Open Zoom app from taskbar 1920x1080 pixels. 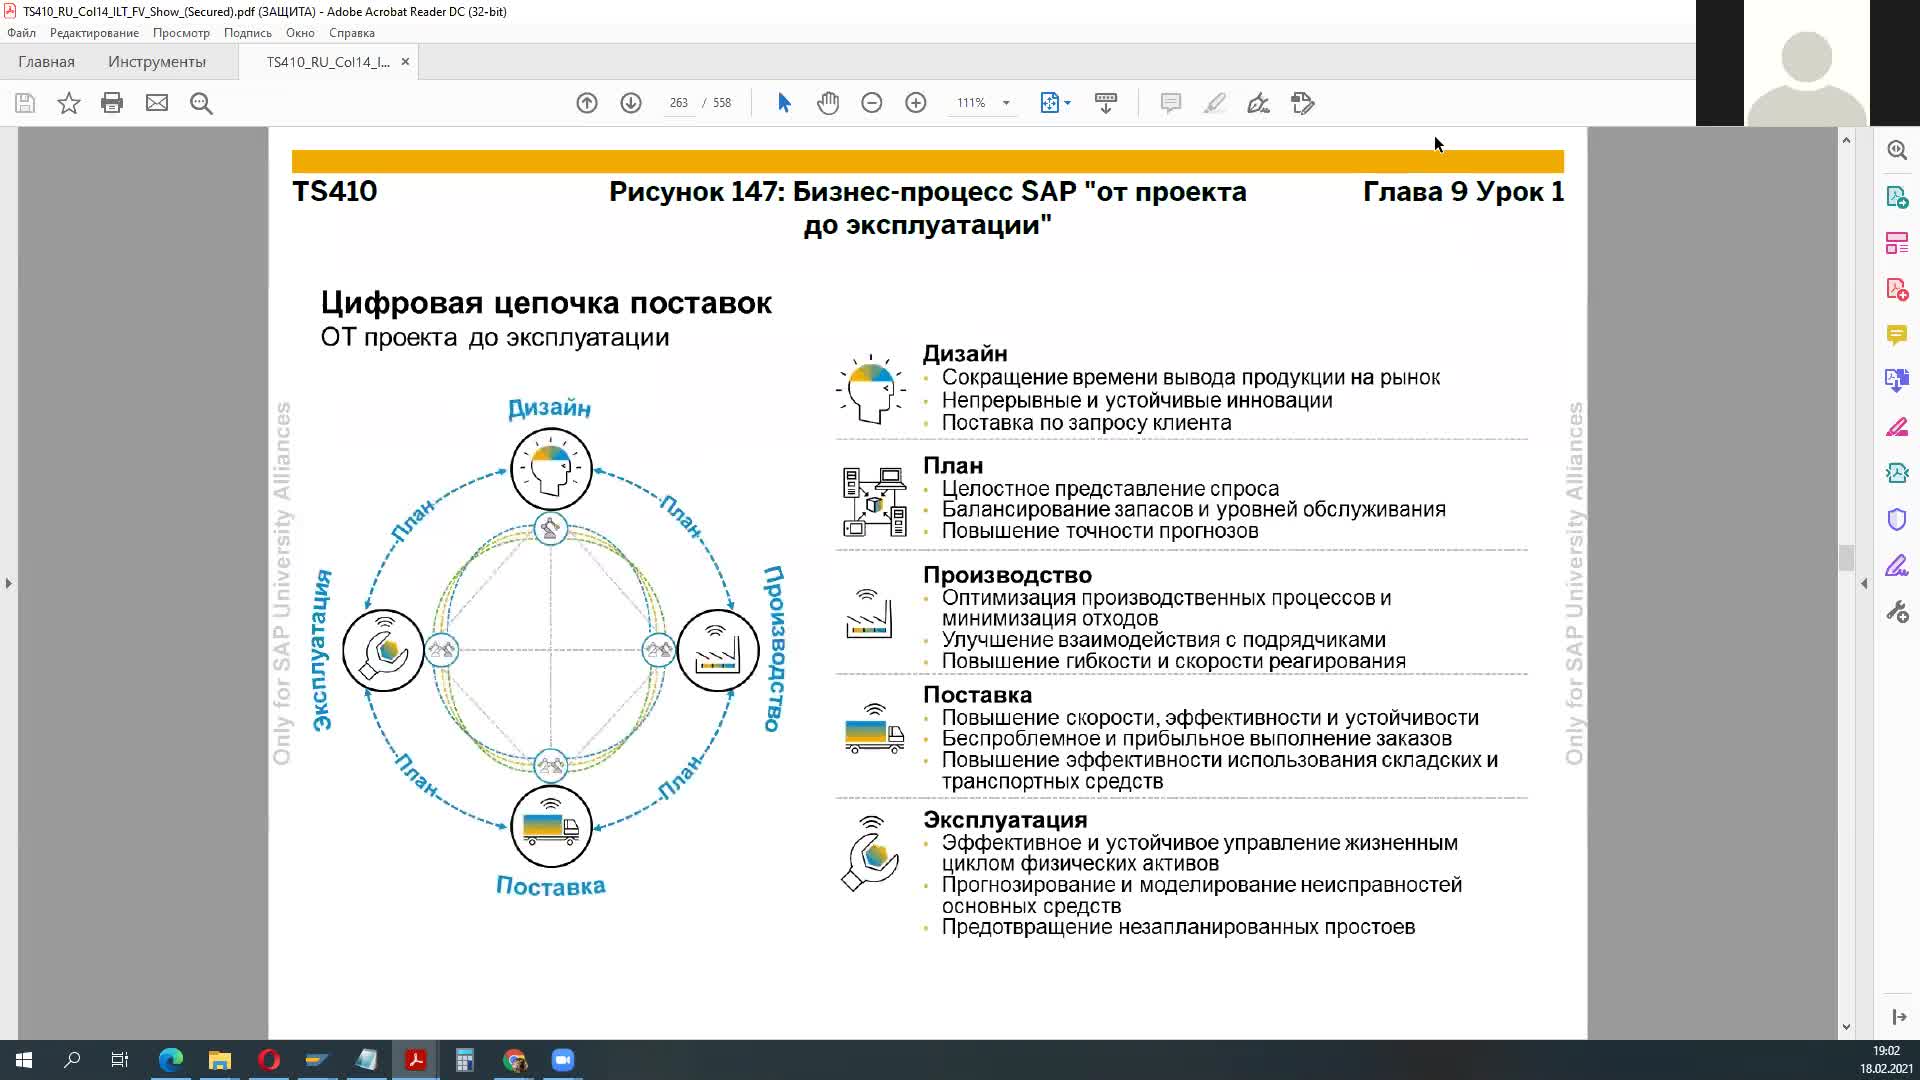563,1060
